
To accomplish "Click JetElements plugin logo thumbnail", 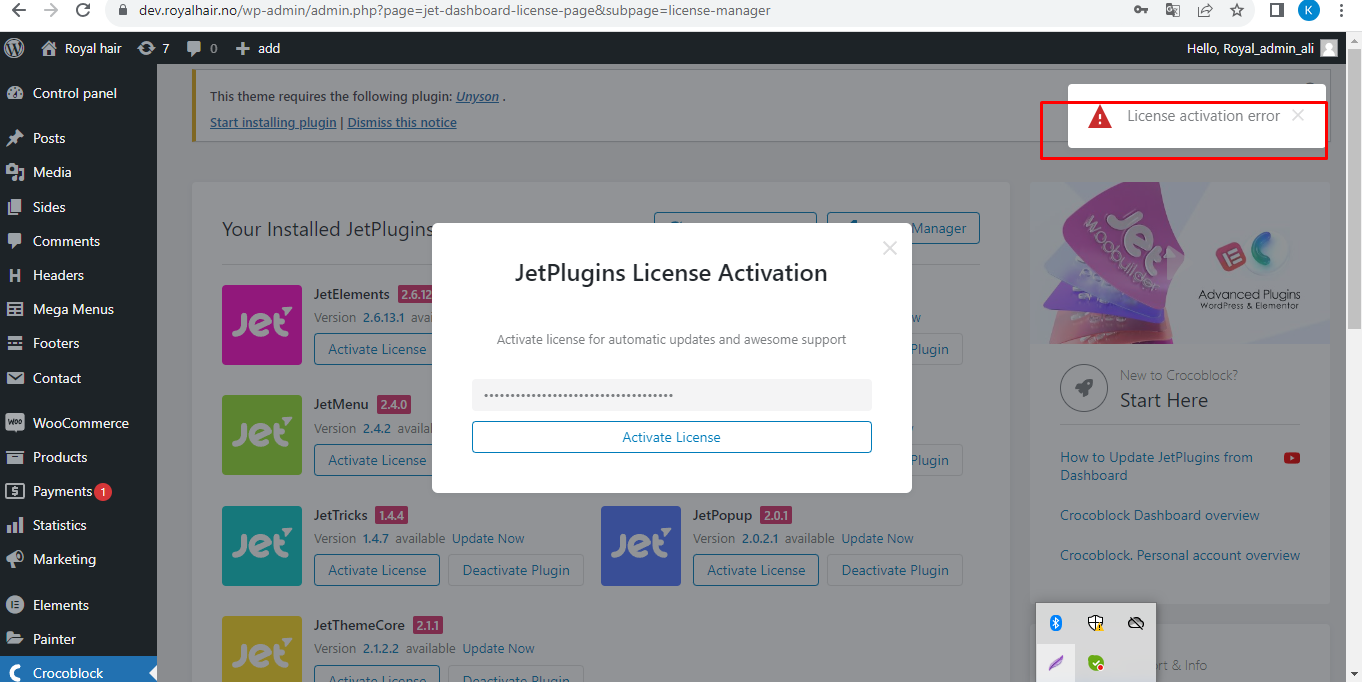I will (261, 325).
